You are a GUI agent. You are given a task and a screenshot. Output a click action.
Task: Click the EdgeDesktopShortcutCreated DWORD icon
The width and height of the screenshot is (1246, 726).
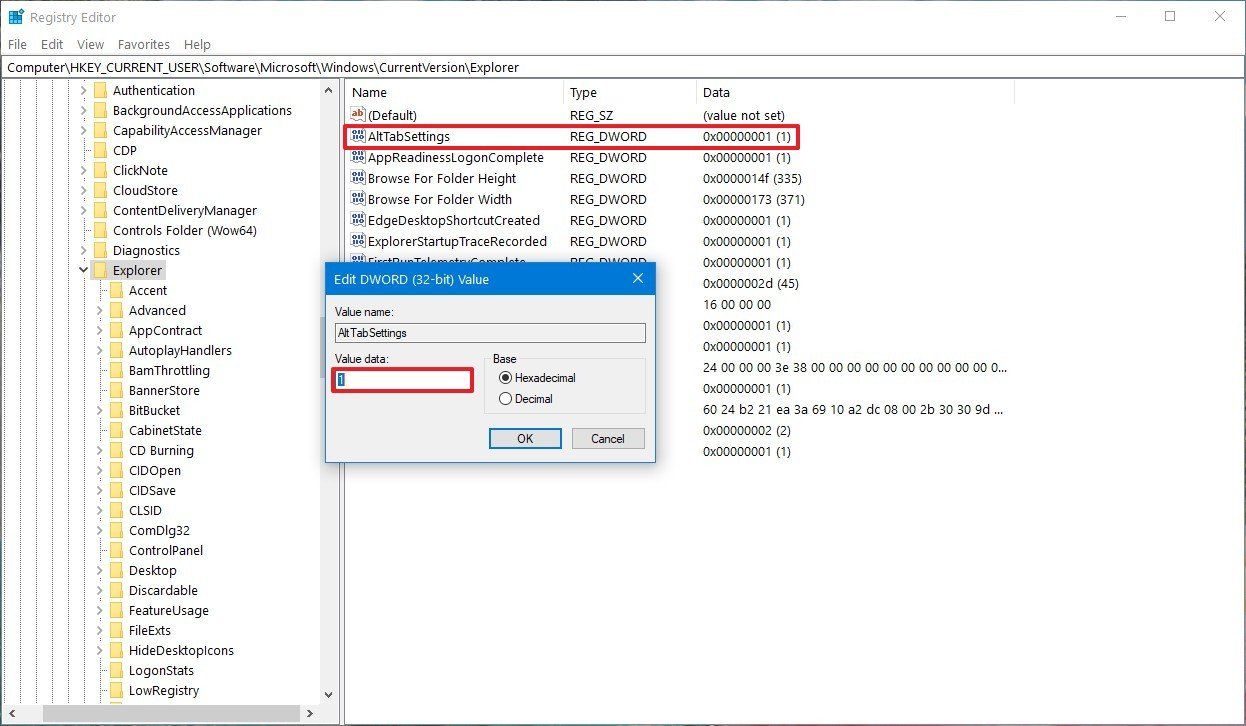[359, 220]
